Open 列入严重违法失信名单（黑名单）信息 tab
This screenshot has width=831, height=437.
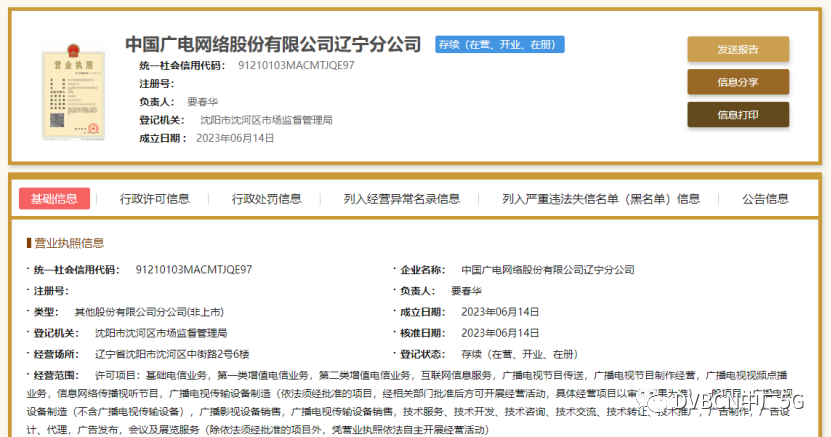[x=601, y=199]
